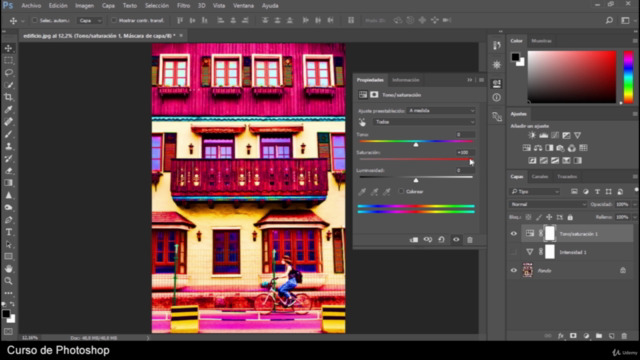Show the Intensidad 1 layer

tap(513, 252)
